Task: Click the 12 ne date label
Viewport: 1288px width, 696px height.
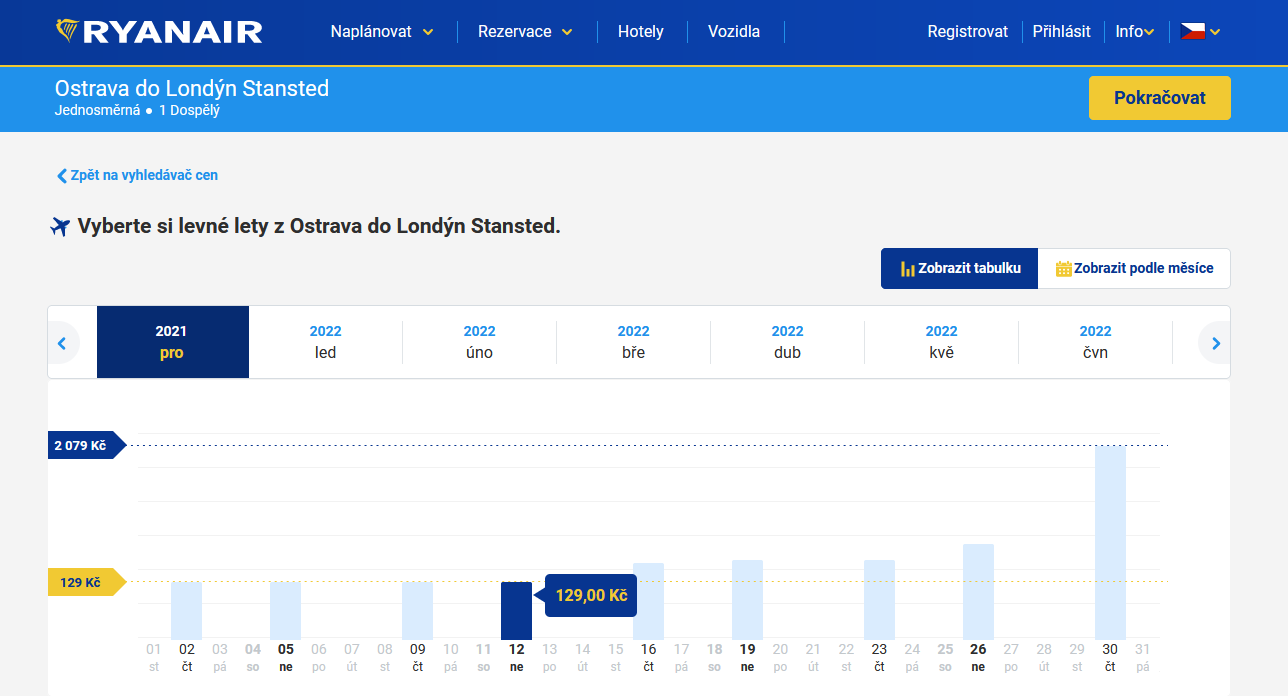Action: pyautogui.click(x=516, y=658)
